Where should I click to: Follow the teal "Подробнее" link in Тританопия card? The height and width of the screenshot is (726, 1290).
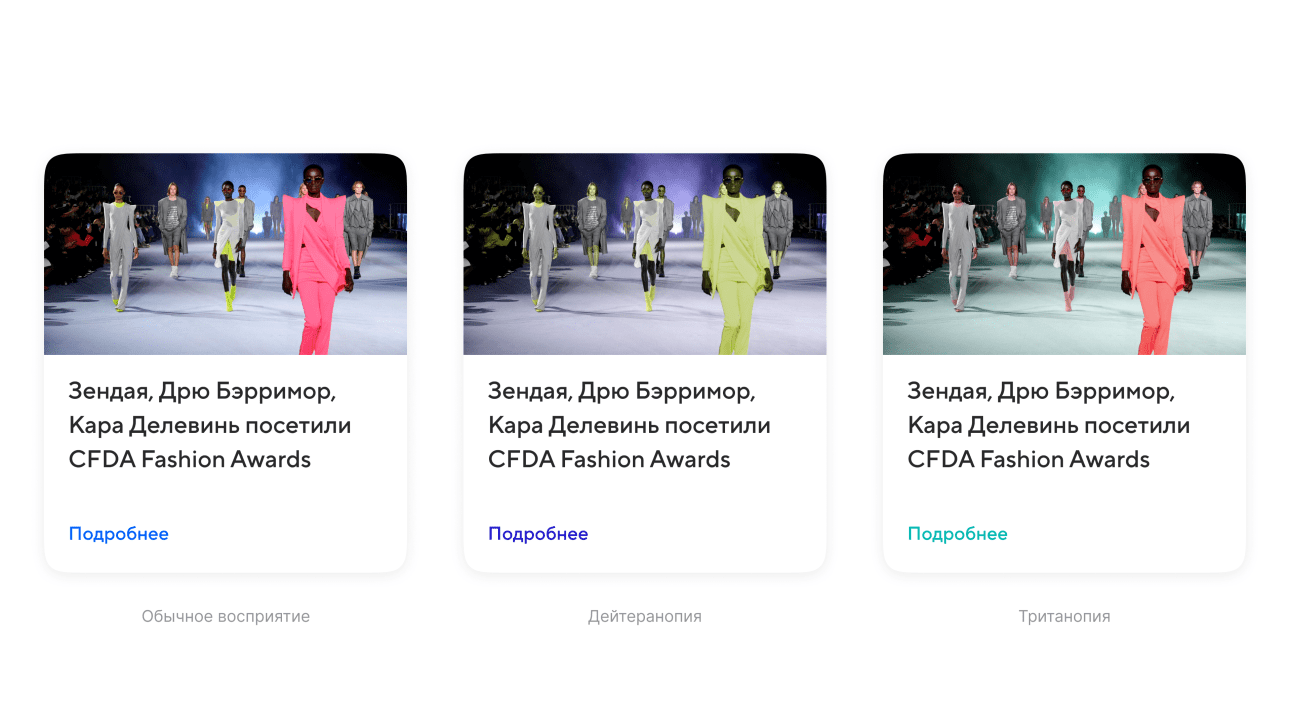click(x=957, y=534)
